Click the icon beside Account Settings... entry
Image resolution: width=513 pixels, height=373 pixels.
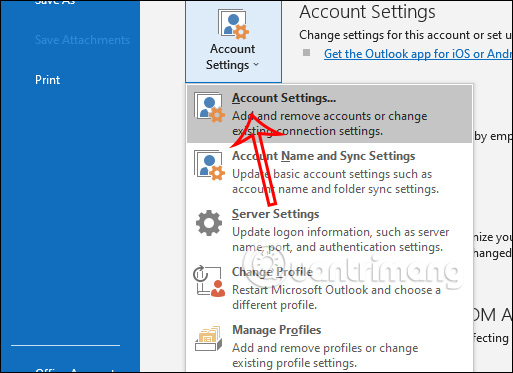(x=209, y=107)
